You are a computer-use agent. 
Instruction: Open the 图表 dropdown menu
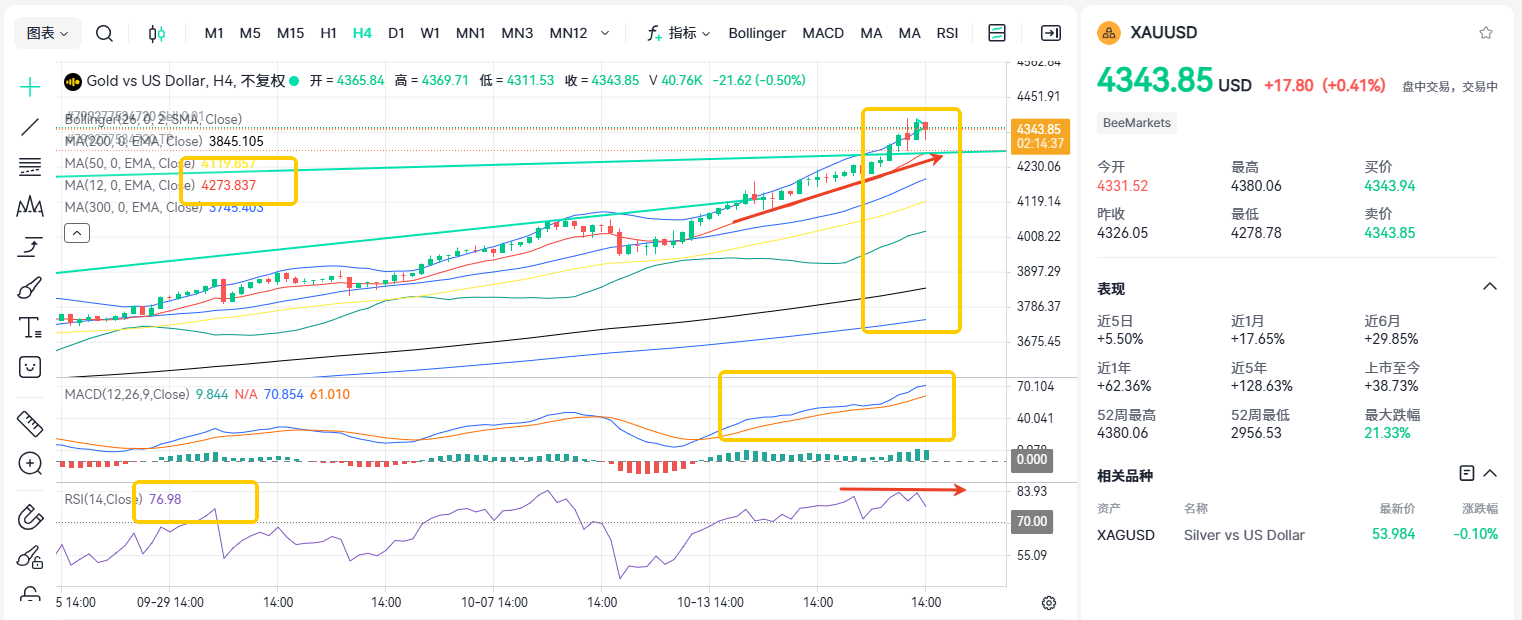point(47,33)
